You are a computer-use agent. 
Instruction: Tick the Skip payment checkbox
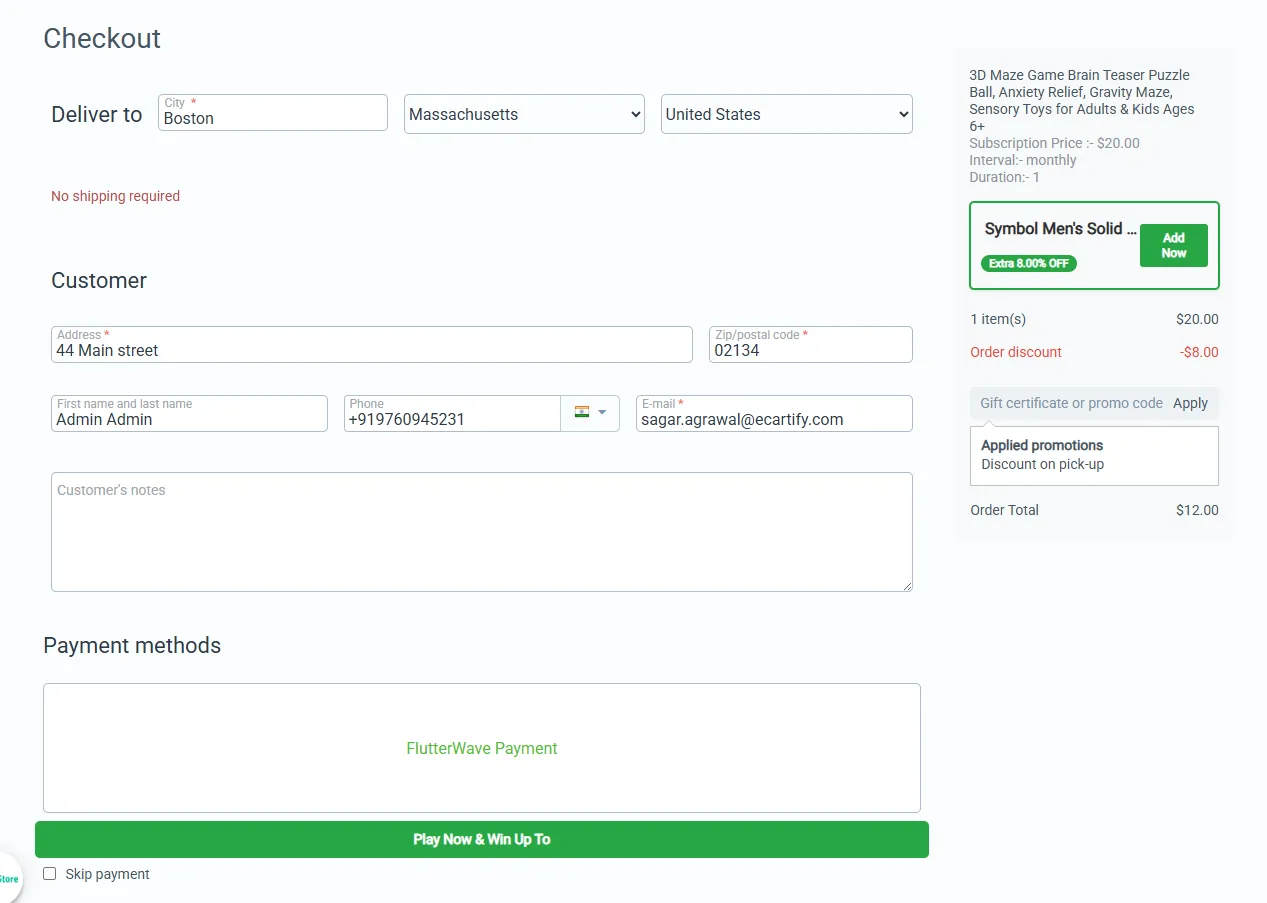click(50, 874)
